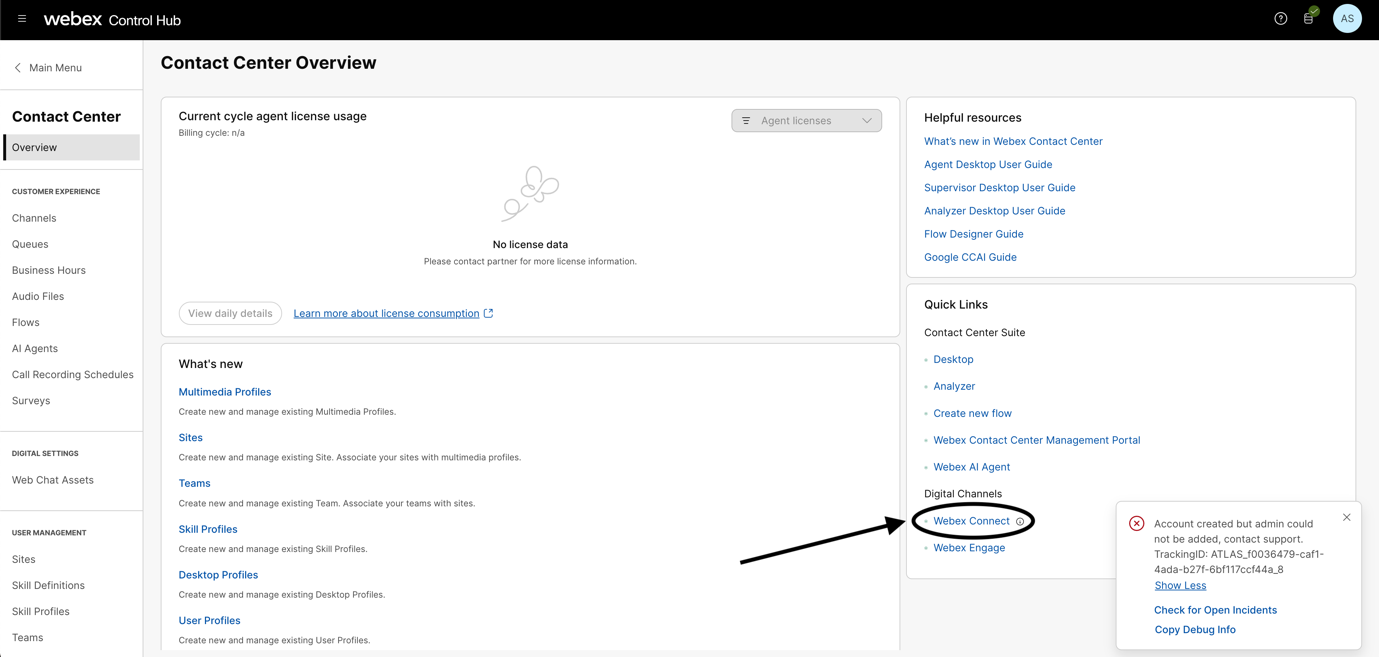
Task: Click the TrackingID text in notification
Action: pos(1239,562)
